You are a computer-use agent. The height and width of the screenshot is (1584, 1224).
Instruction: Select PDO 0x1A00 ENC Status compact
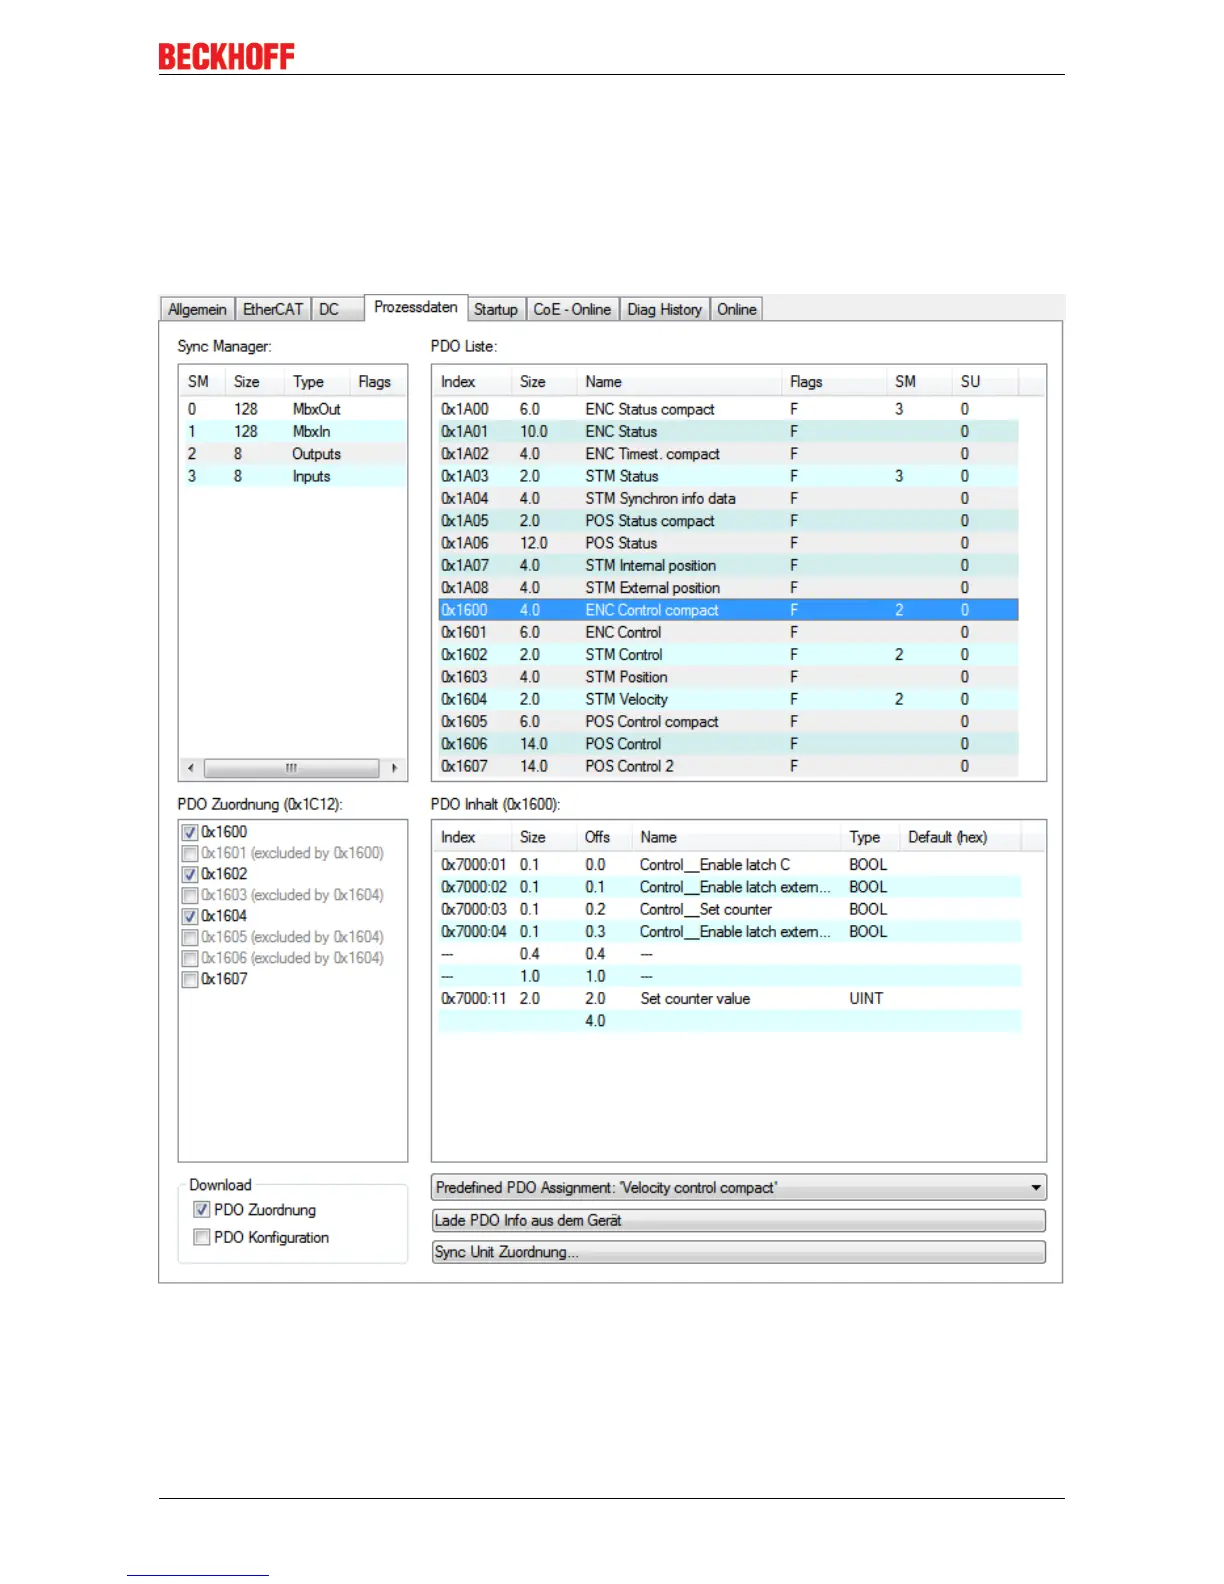tap(728, 409)
